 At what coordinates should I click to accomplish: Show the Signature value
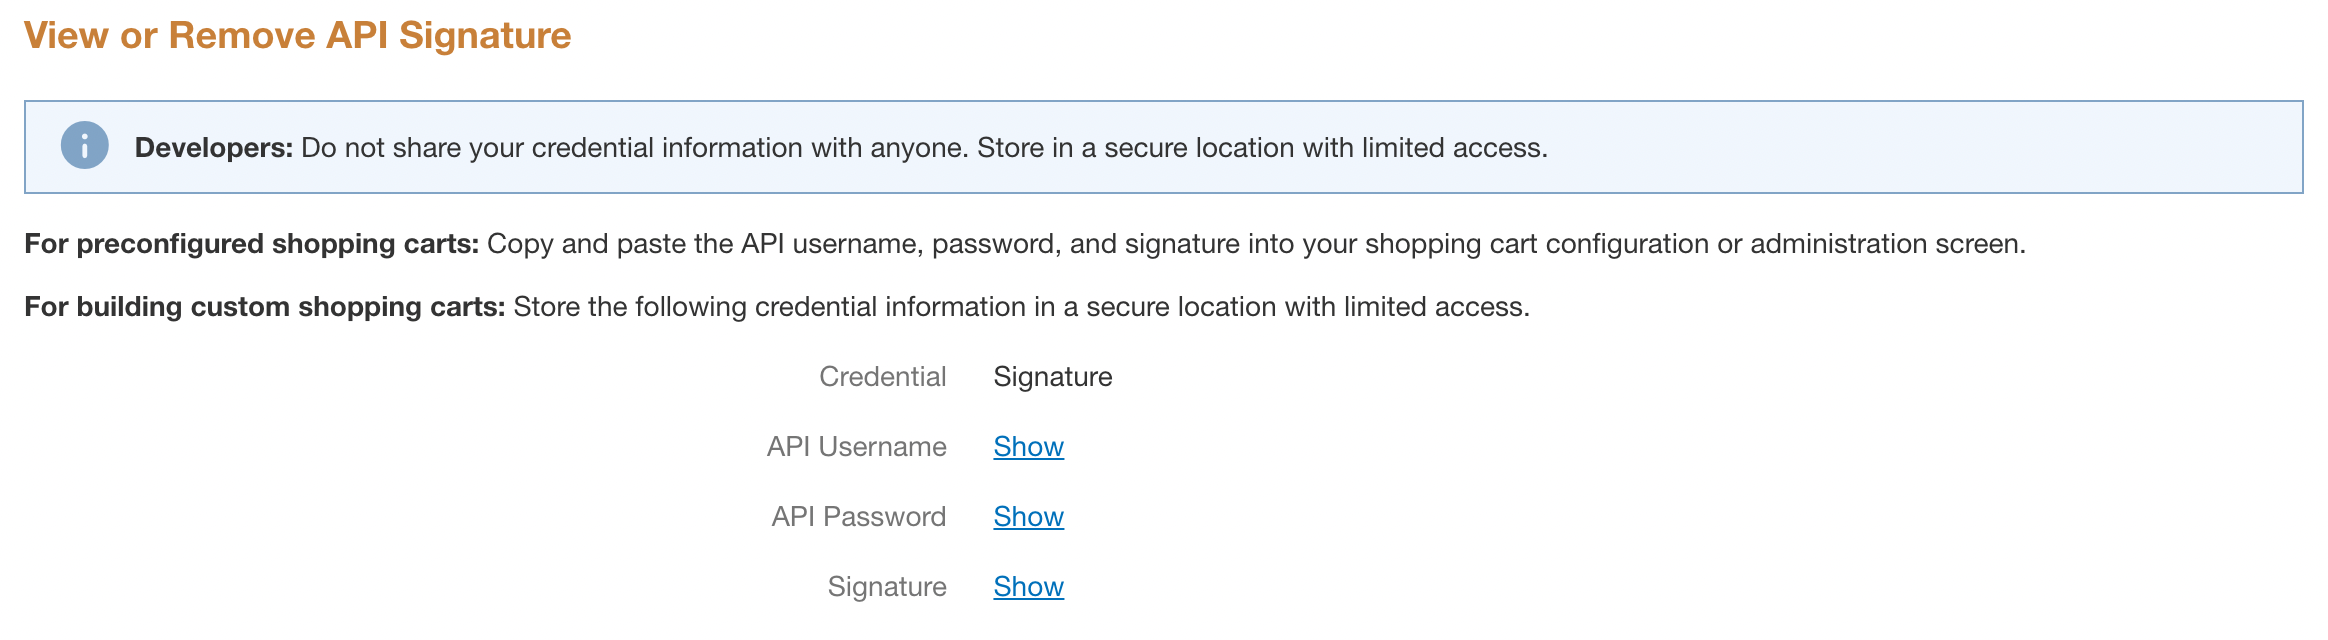point(1028,587)
